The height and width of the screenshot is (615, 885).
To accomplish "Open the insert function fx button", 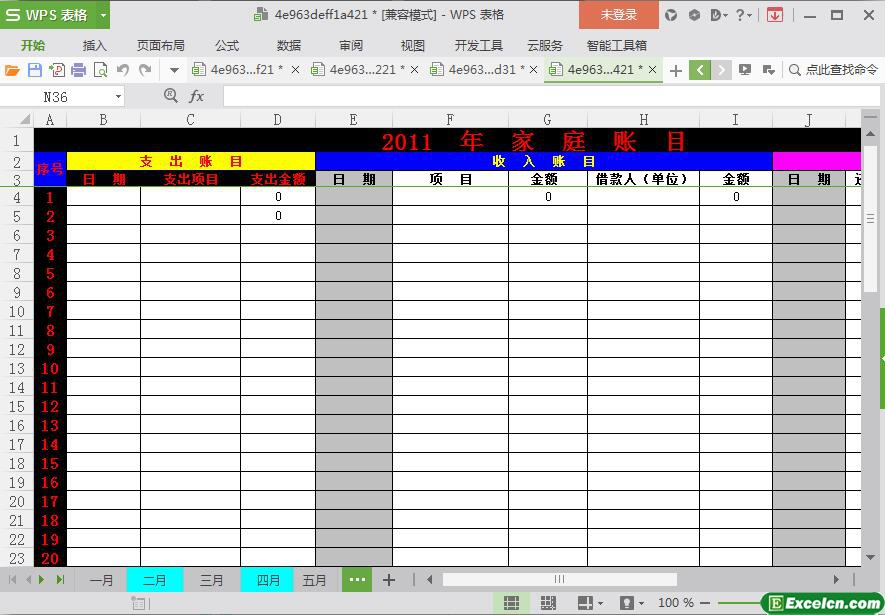I will (x=196, y=96).
